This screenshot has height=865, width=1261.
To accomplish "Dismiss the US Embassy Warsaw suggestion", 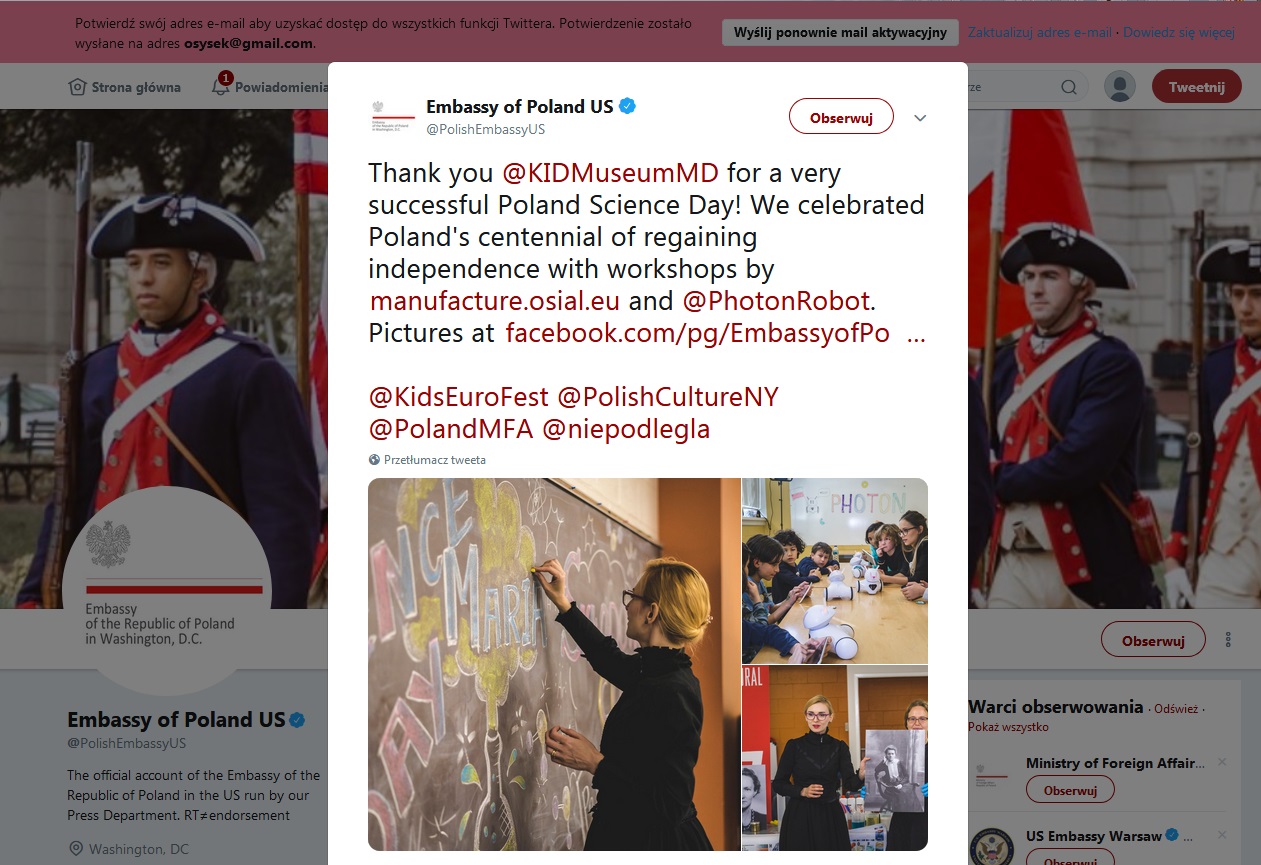I will (1222, 835).
